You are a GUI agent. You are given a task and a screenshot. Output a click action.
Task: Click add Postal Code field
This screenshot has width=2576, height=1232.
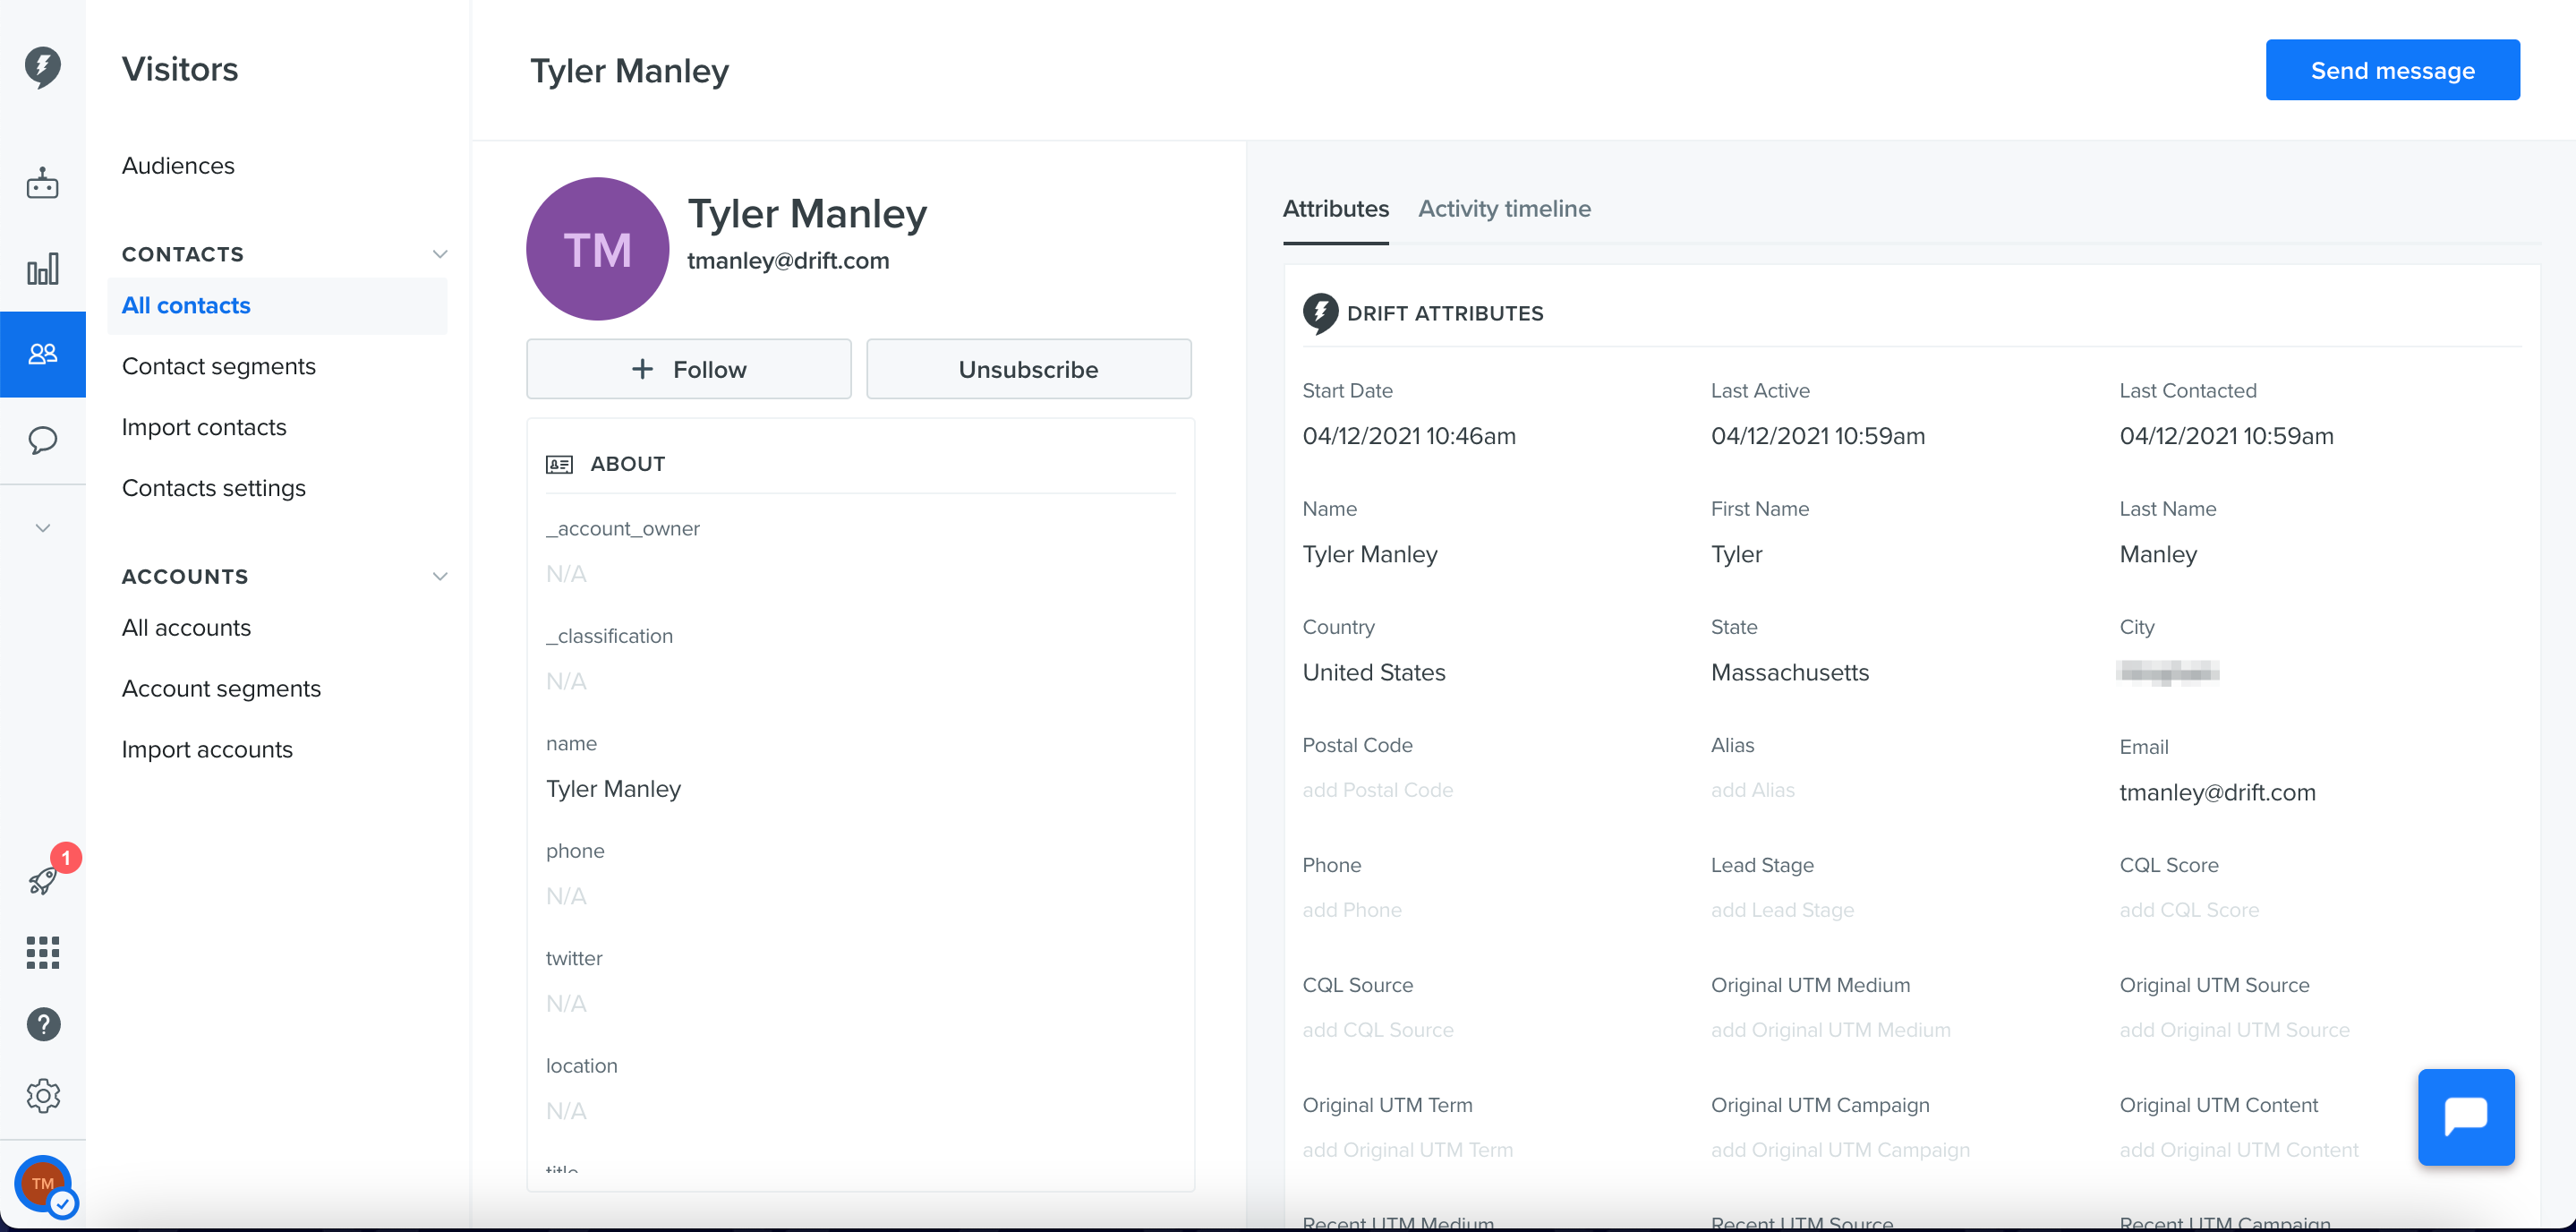(x=1377, y=790)
